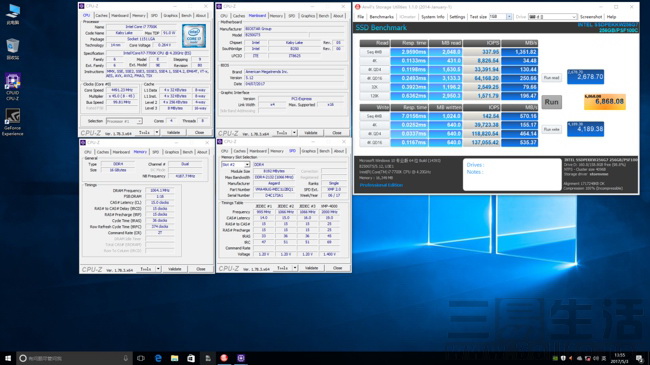Open the Processor #1 selection dropdown
The image size is (650, 365).
[124, 121]
